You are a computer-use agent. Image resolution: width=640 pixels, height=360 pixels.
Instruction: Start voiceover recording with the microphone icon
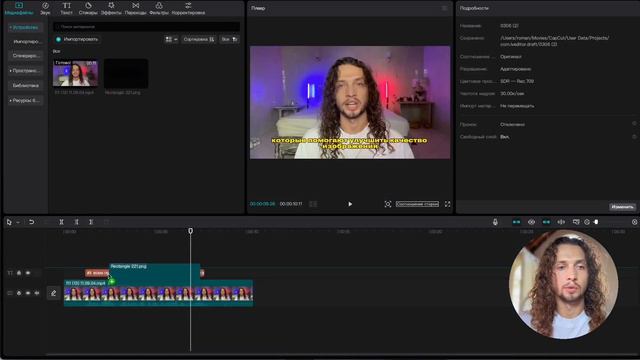tap(495, 222)
